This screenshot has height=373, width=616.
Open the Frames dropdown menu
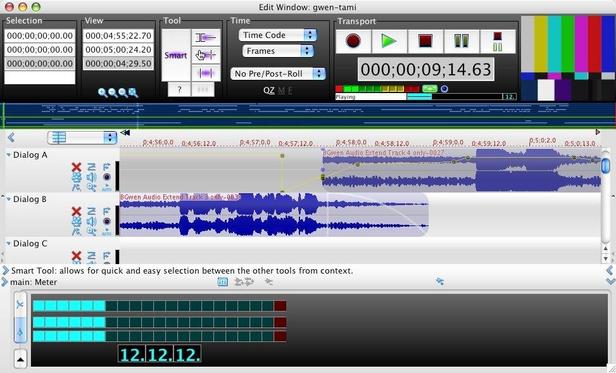278,51
